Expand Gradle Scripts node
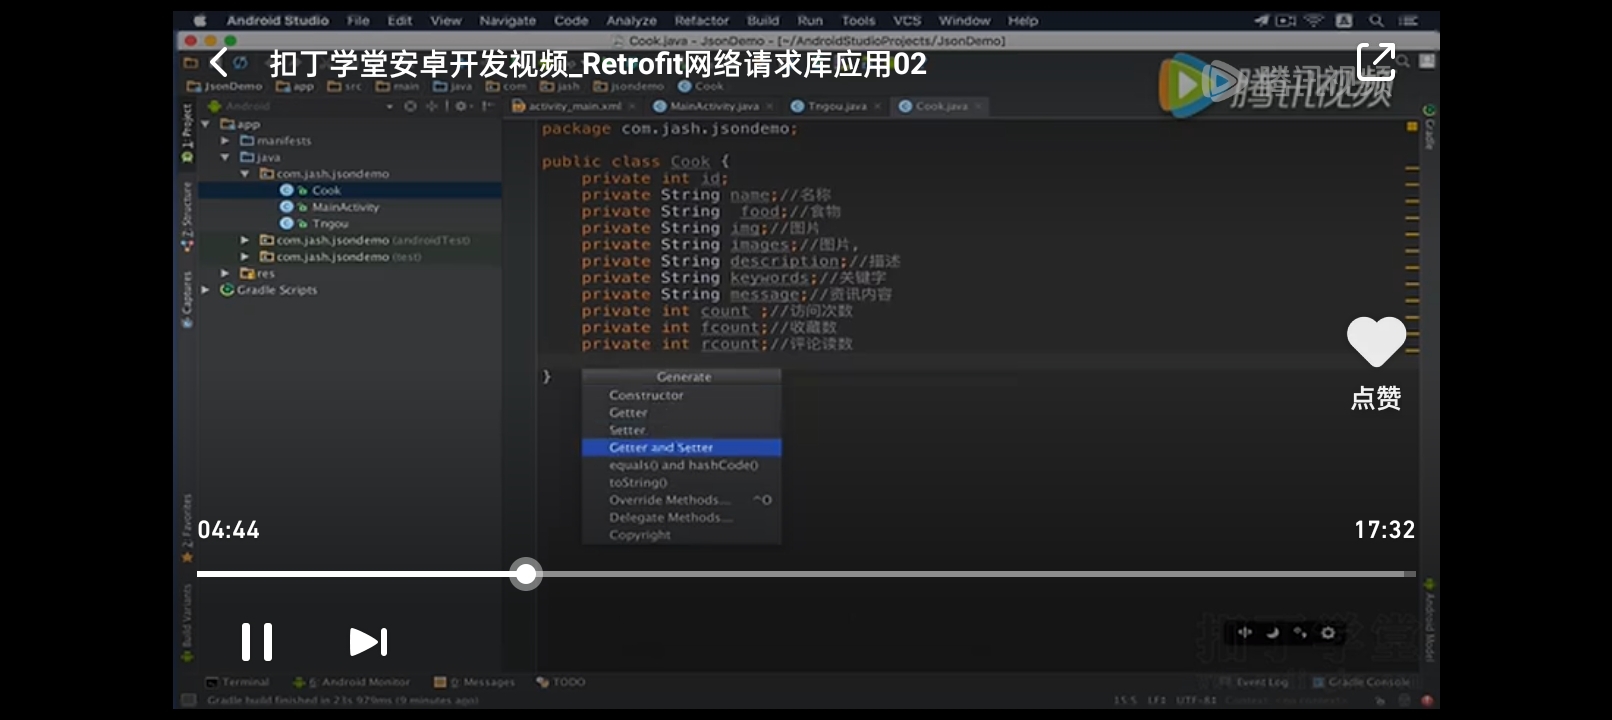This screenshot has height=720, width=1612. click(205, 290)
